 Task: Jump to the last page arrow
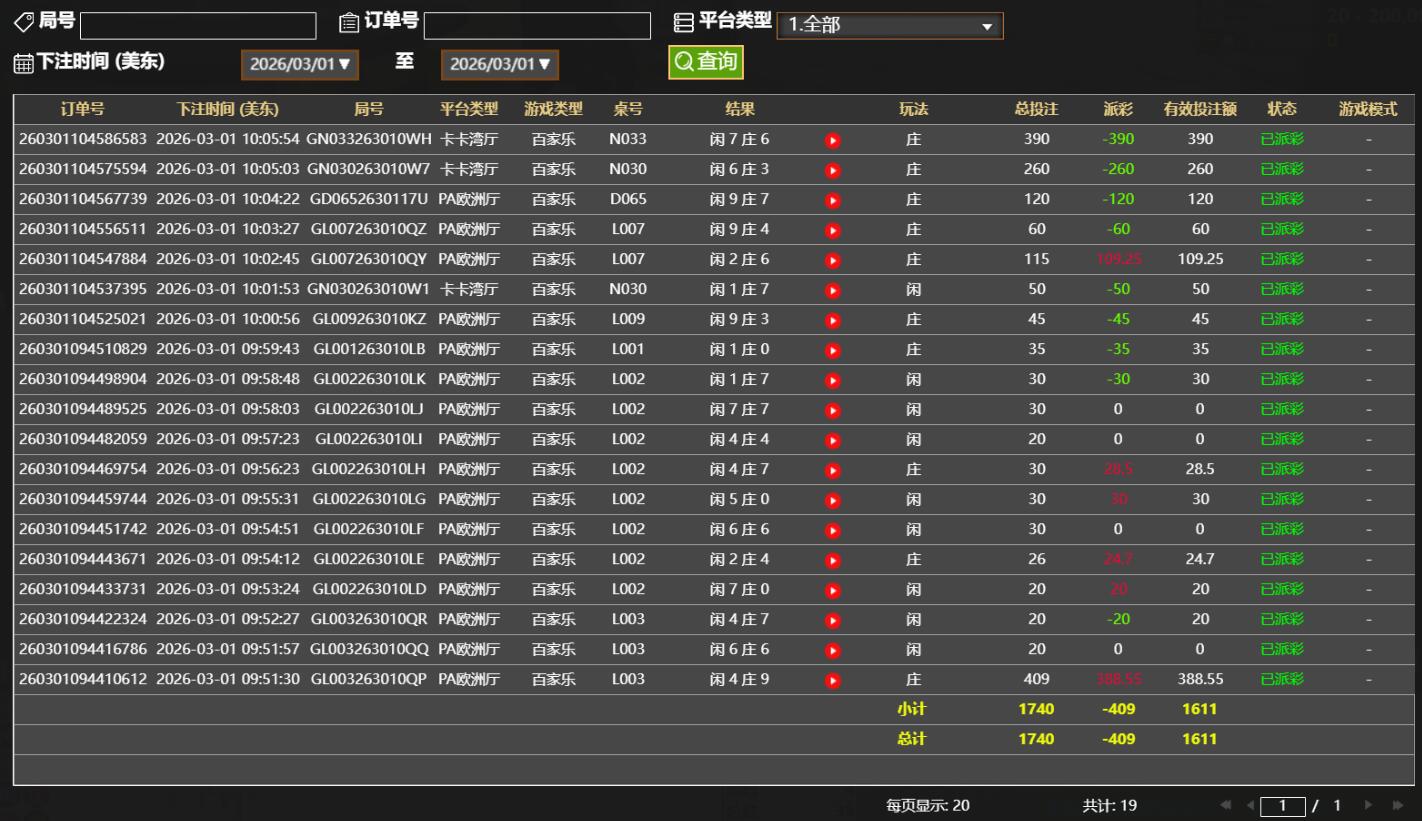[1397, 806]
